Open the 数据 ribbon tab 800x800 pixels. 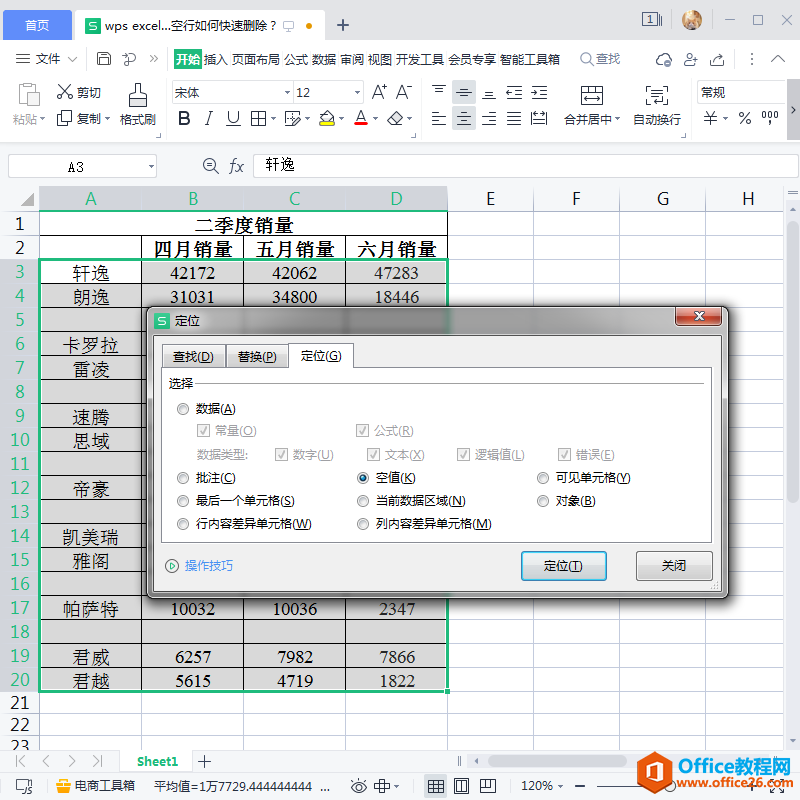click(324, 59)
